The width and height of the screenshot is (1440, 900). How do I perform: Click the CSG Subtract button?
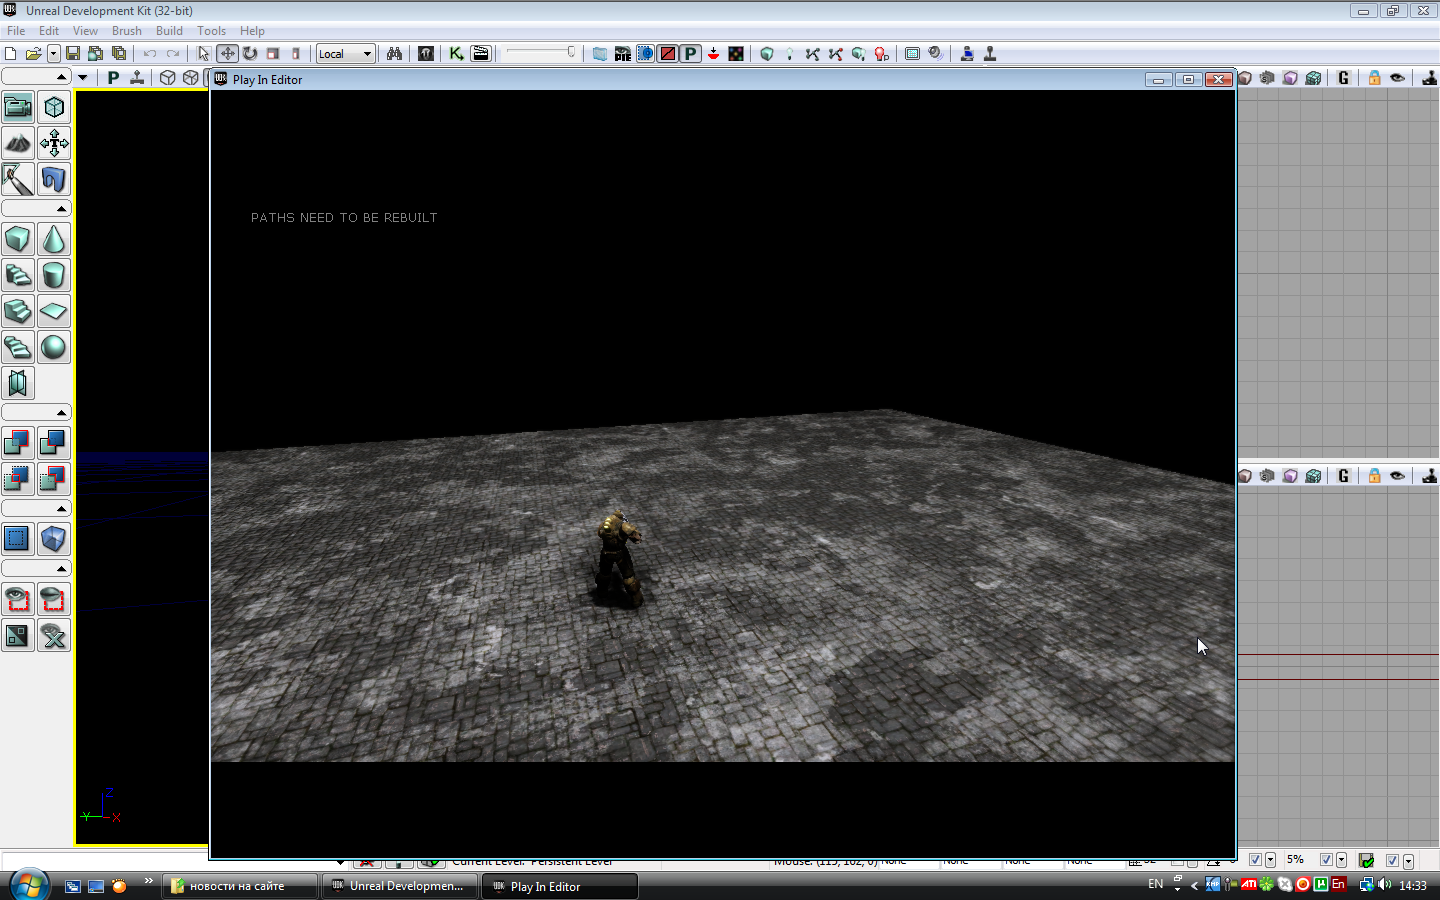(x=54, y=443)
